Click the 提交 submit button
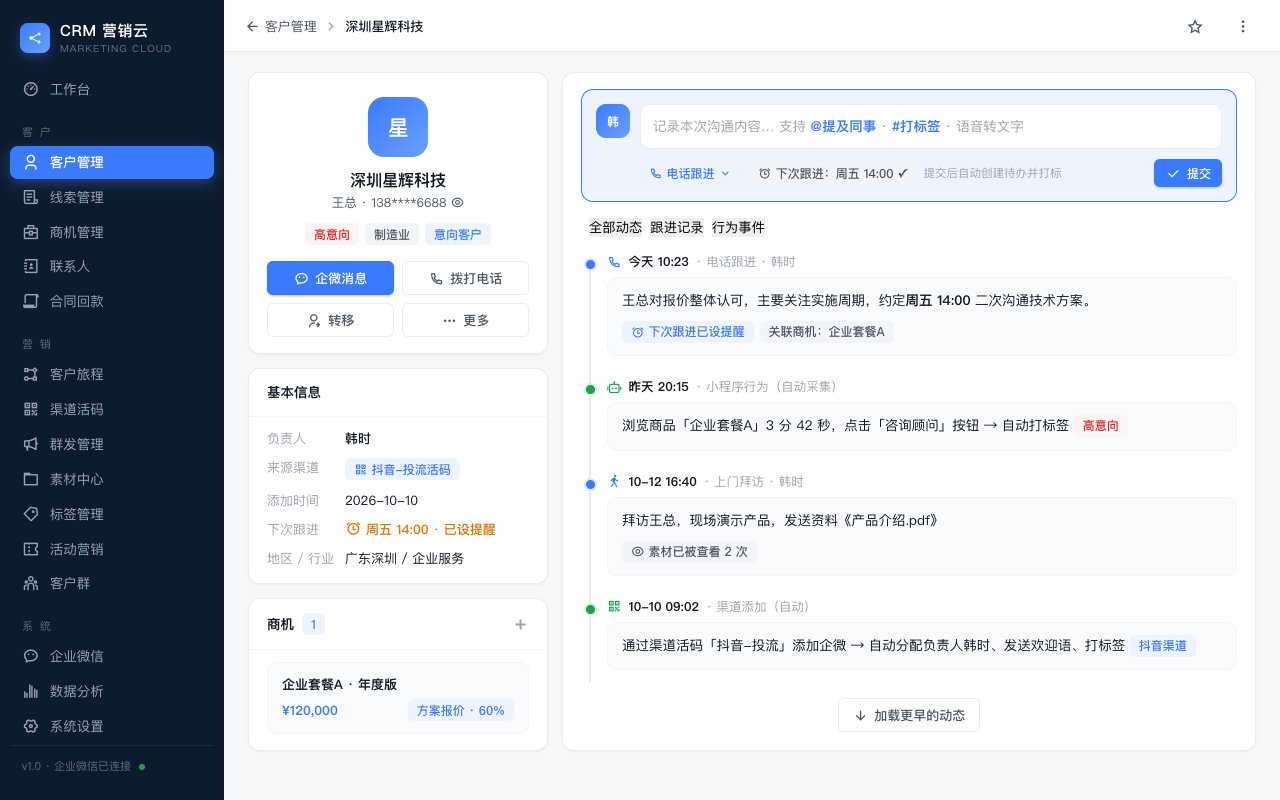 pos(1188,173)
